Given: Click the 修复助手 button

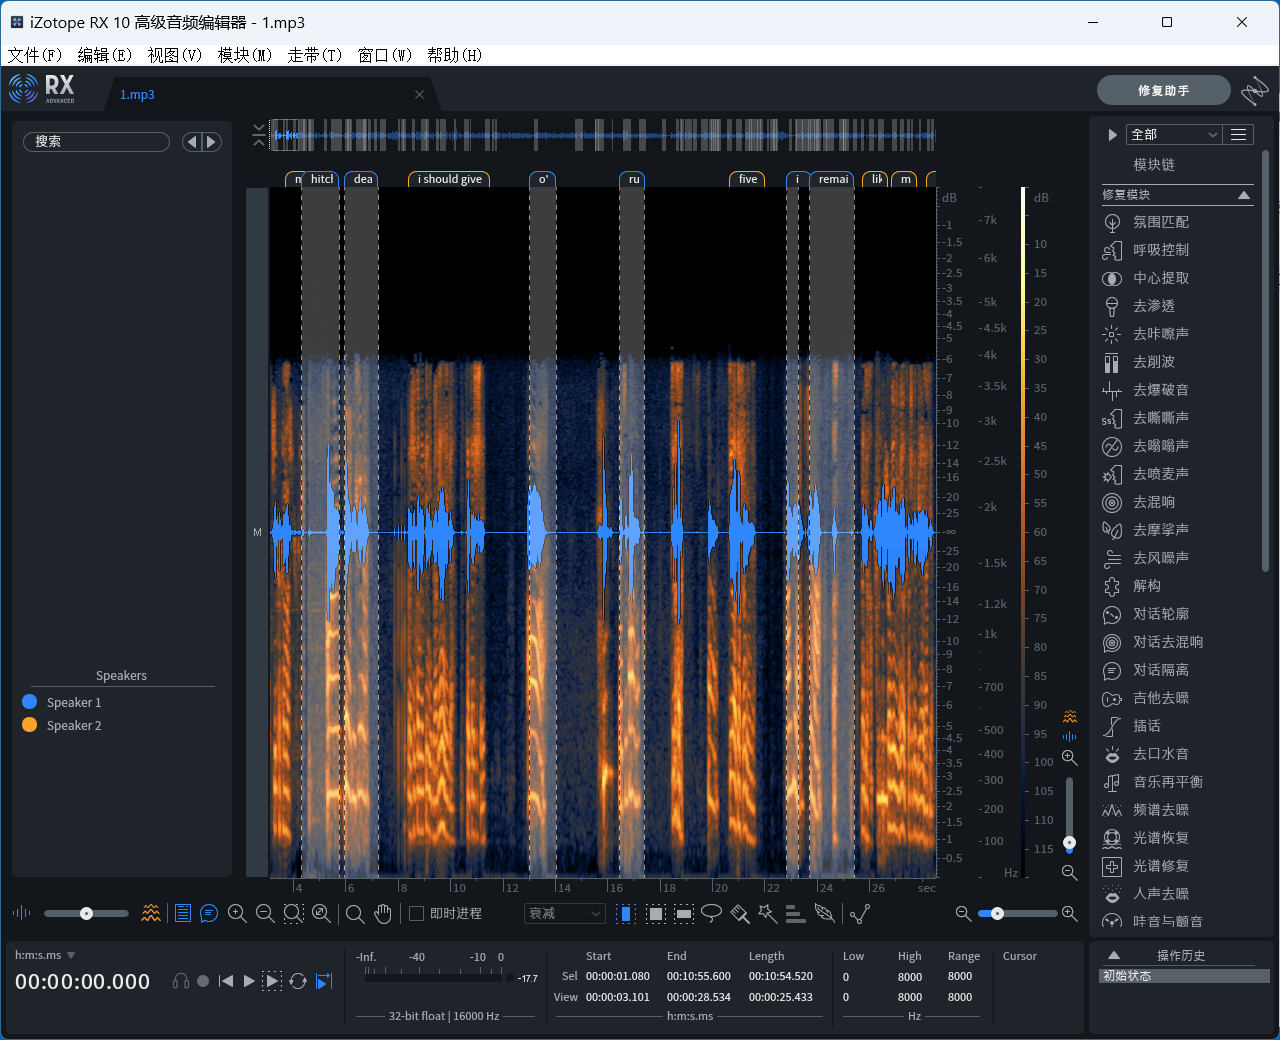Looking at the screenshot, I should [1163, 90].
